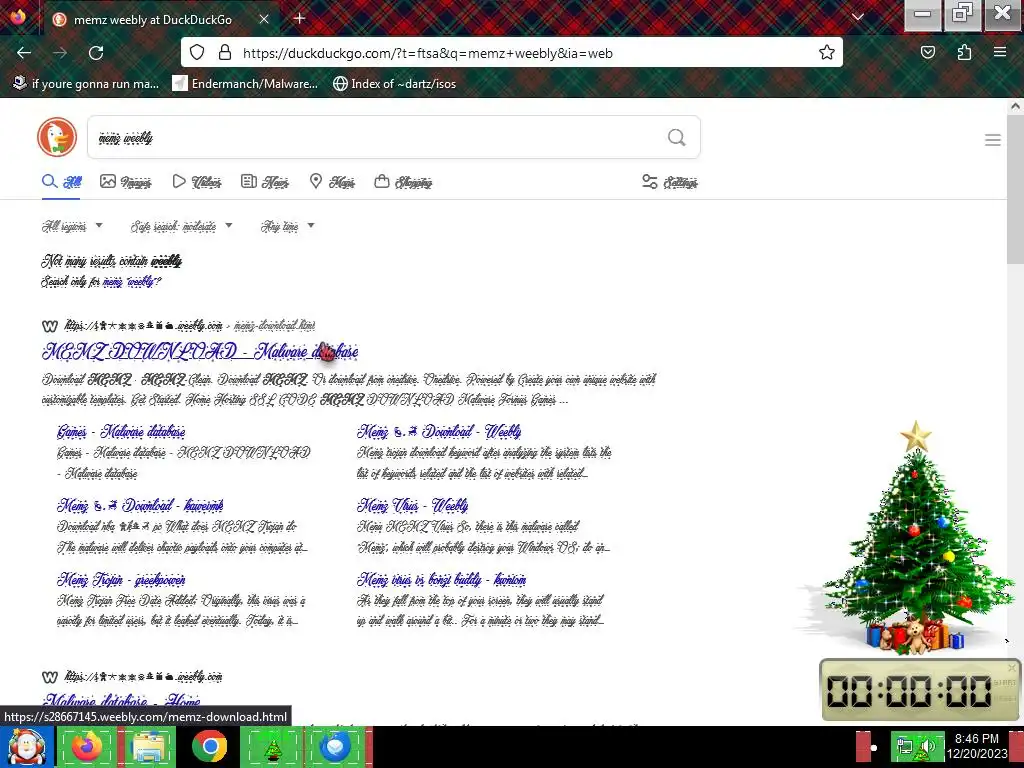Bookmark this page with the star icon
This screenshot has height=768, width=1024.
point(827,53)
